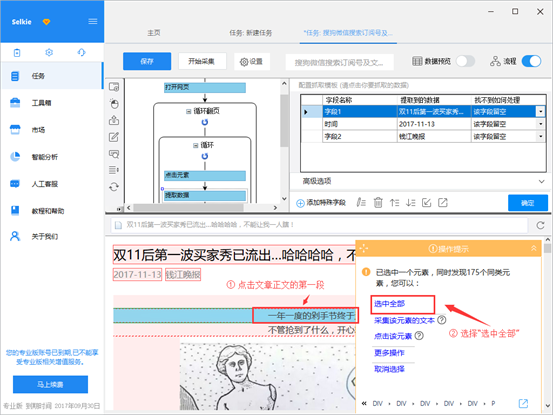Open external link icon in tip panel
The height and width of the screenshot is (415, 553).
tap(523, 403)
